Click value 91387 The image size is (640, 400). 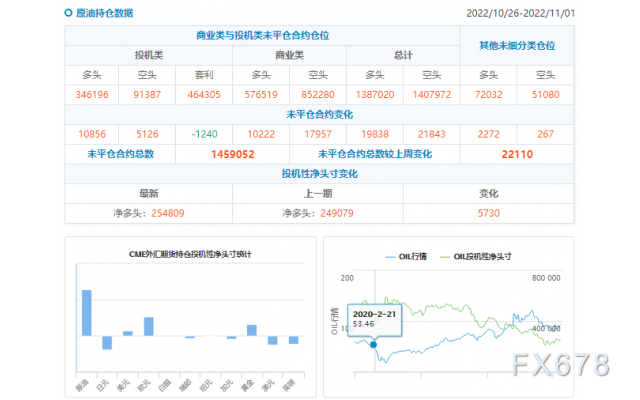click(147, 95)
